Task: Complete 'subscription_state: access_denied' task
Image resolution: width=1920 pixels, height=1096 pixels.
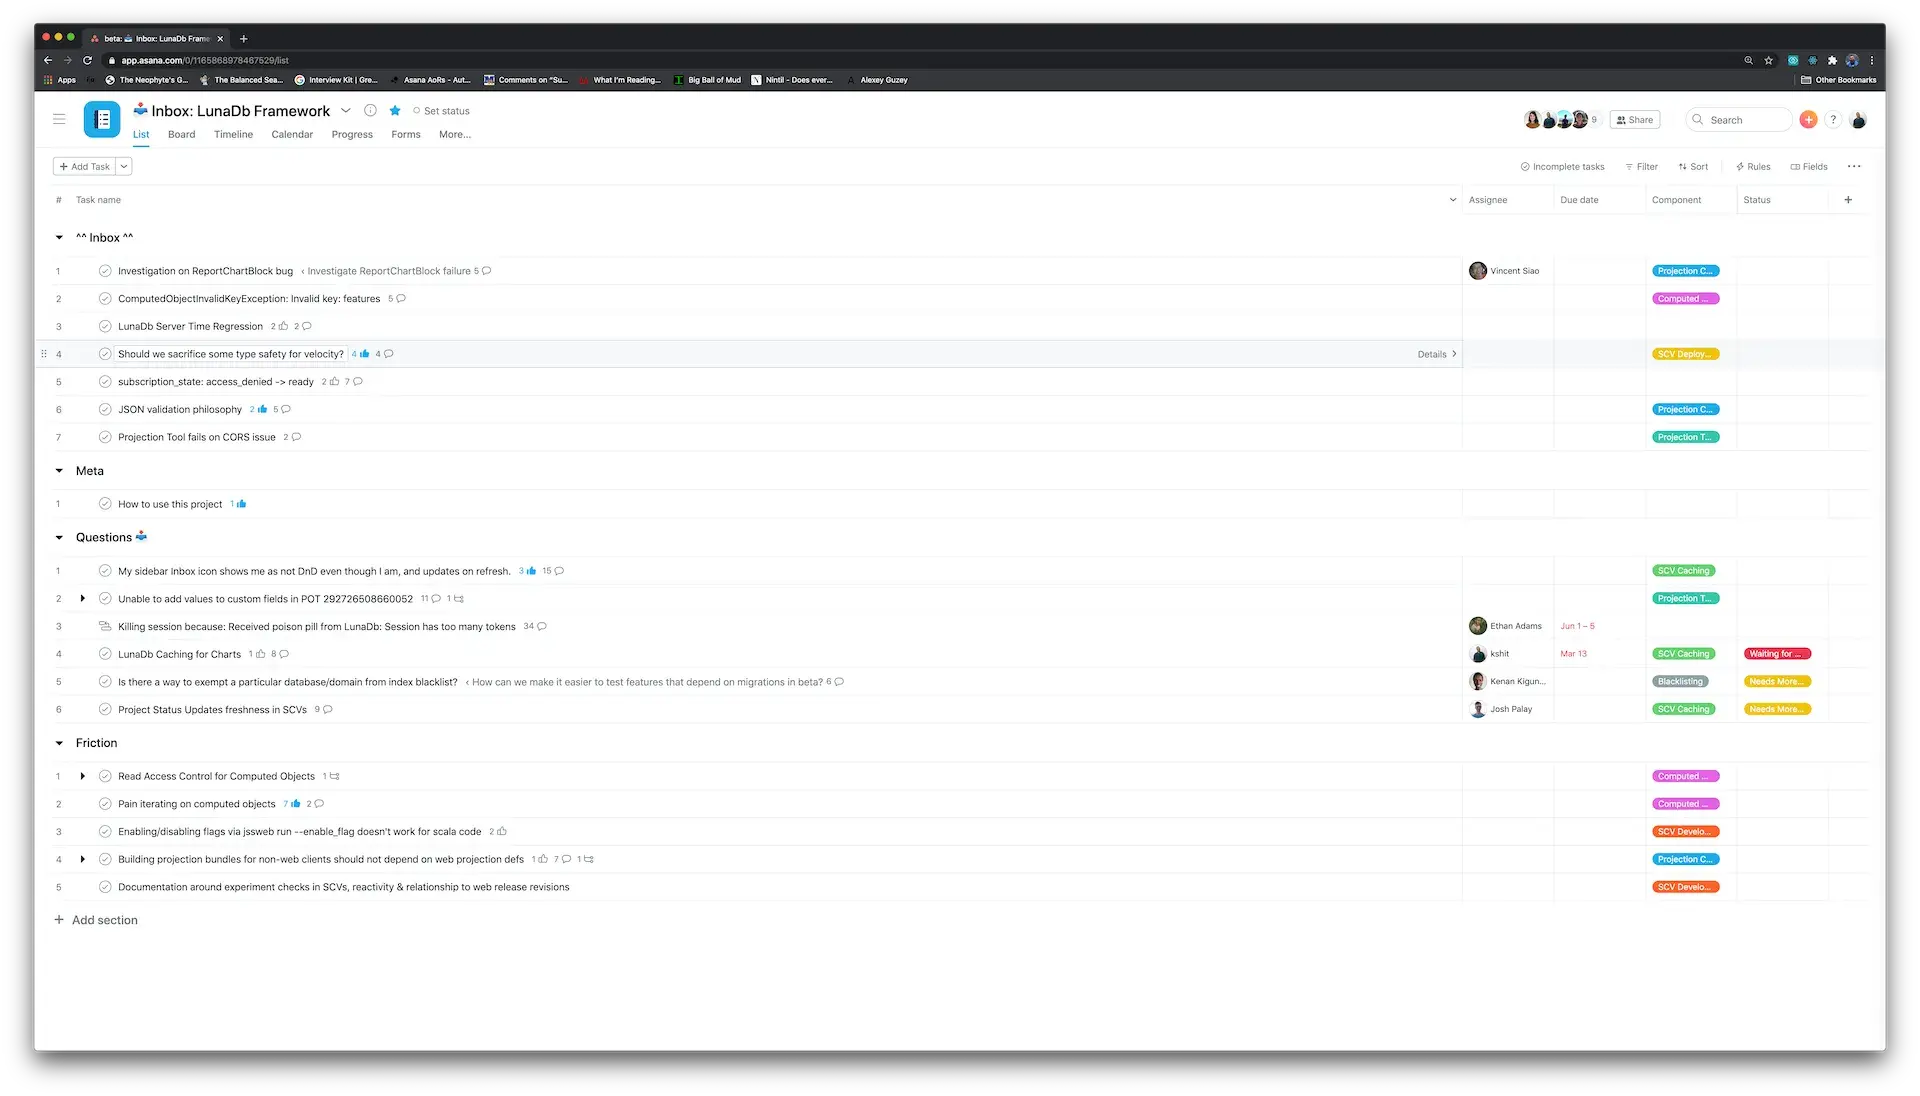Action: click(x=105, y=382)
